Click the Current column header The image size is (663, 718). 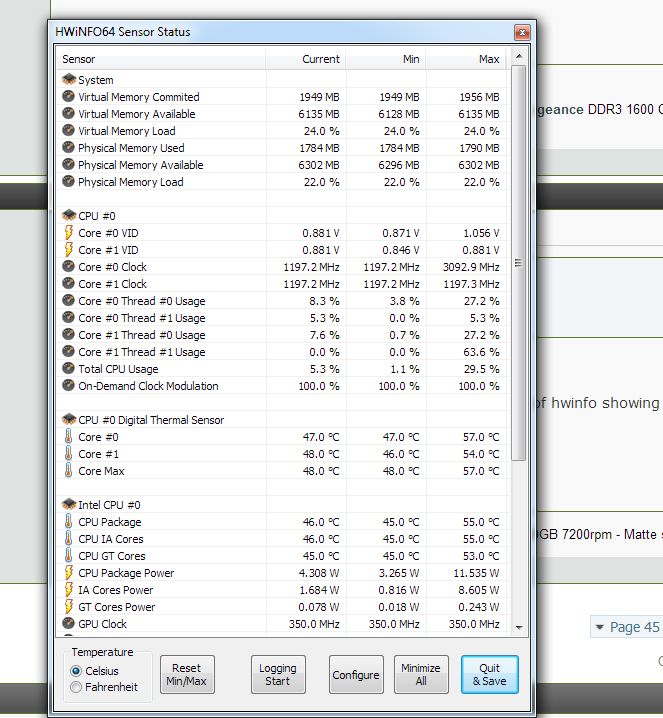point(305,59)
